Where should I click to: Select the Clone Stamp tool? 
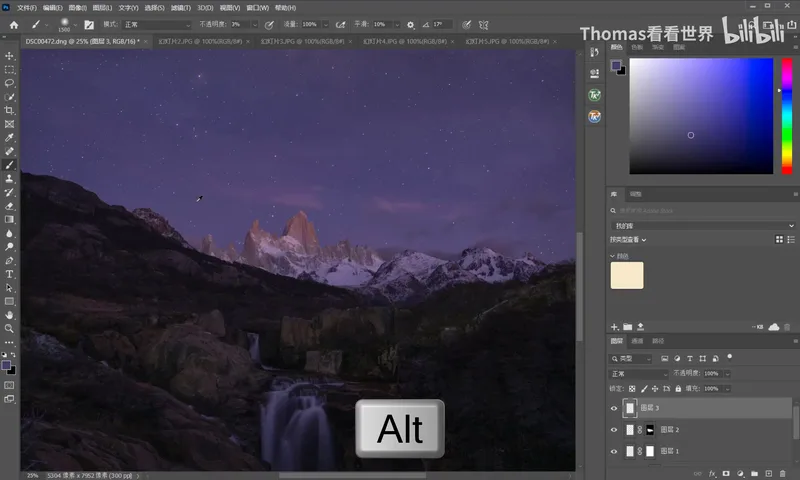click(x=9, y=179)
